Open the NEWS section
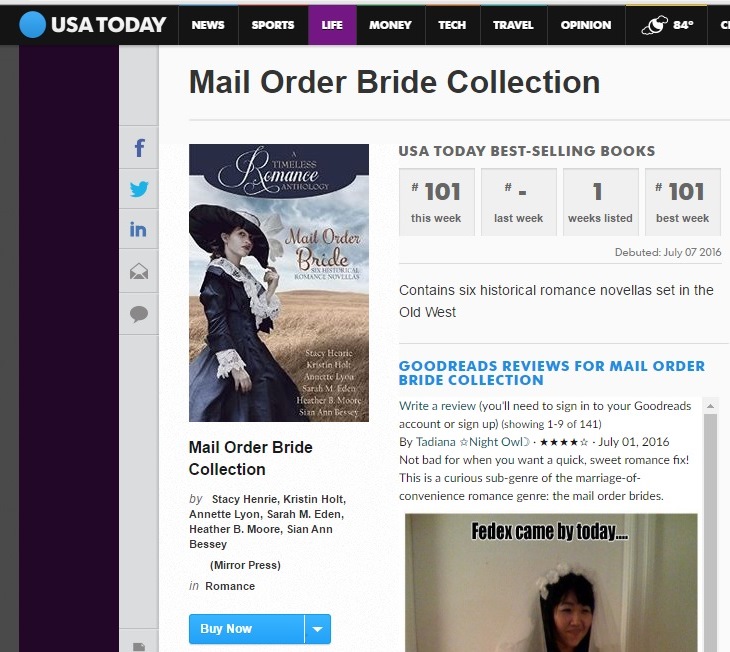The width and height of the screenshot is (730, 652). click(208, 25)
